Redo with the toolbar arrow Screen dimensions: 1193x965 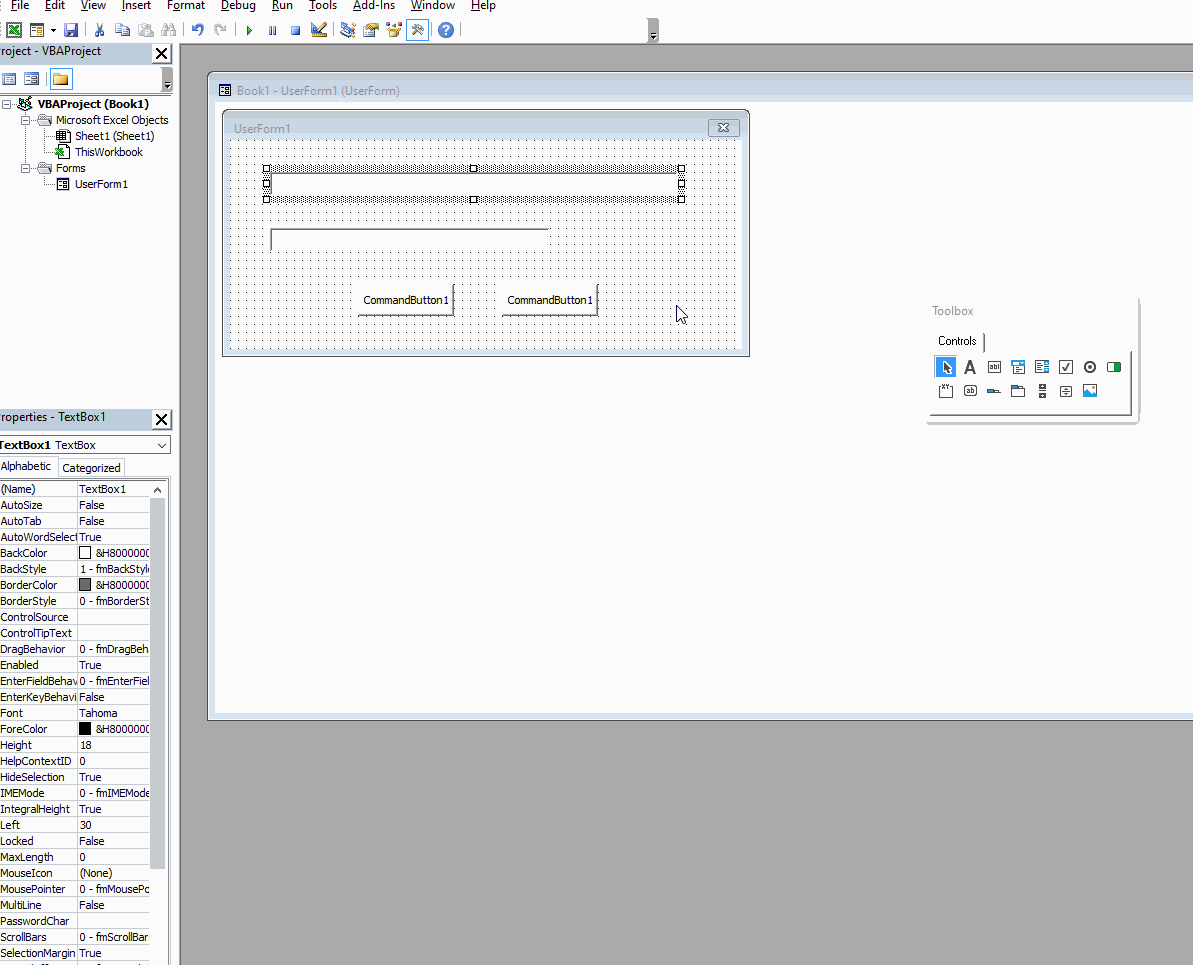[x=221, y=30]
